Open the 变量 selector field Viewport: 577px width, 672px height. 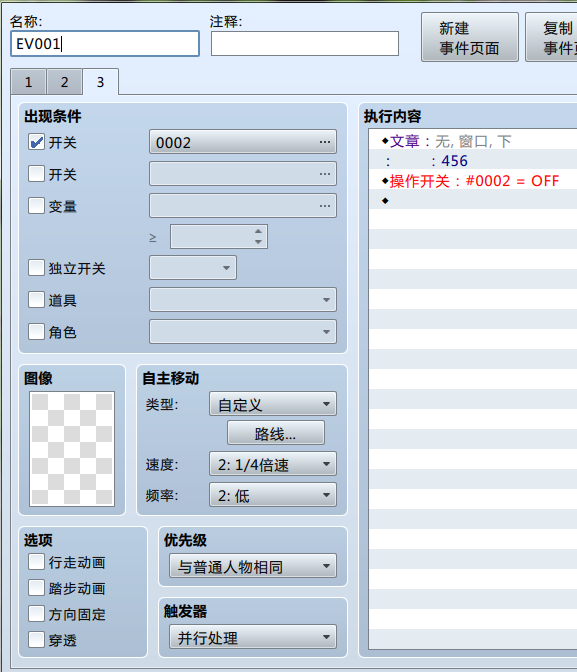coord(243,206)
